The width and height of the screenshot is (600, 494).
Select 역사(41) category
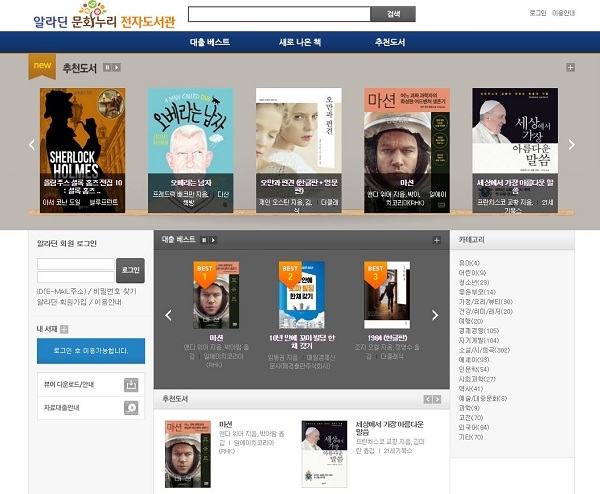471,389
